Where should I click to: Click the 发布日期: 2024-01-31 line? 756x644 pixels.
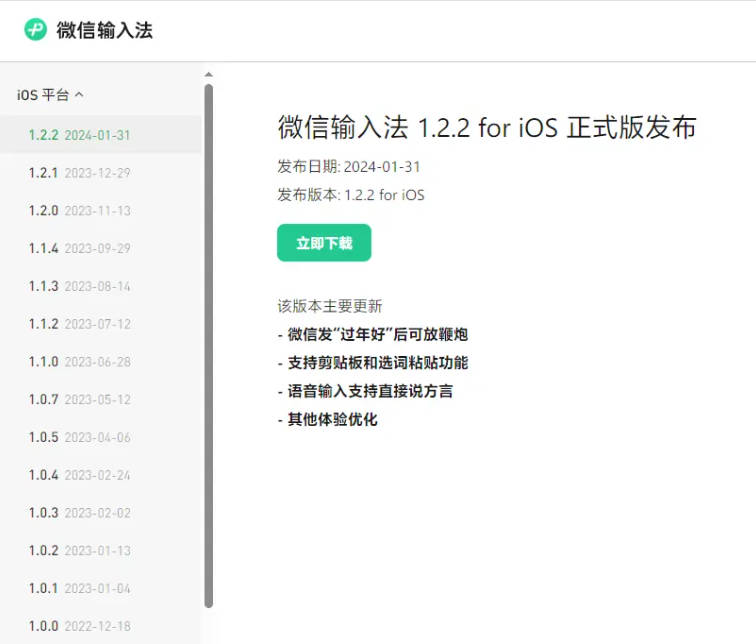pos(349,167)
